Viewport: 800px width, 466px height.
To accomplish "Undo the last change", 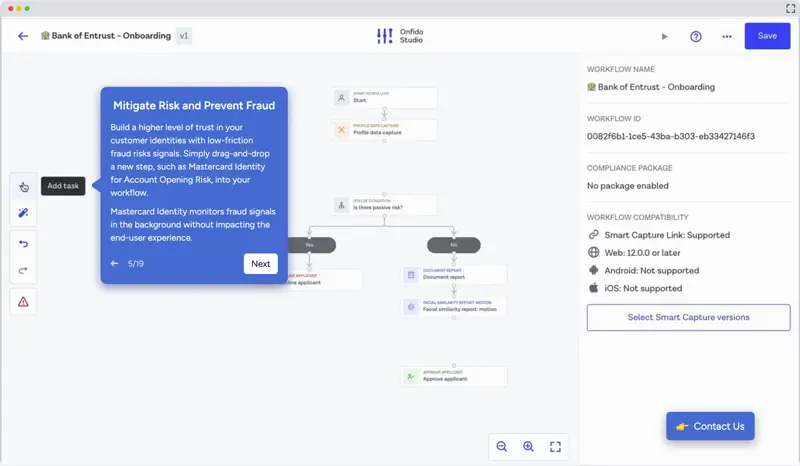I will 23,244.
